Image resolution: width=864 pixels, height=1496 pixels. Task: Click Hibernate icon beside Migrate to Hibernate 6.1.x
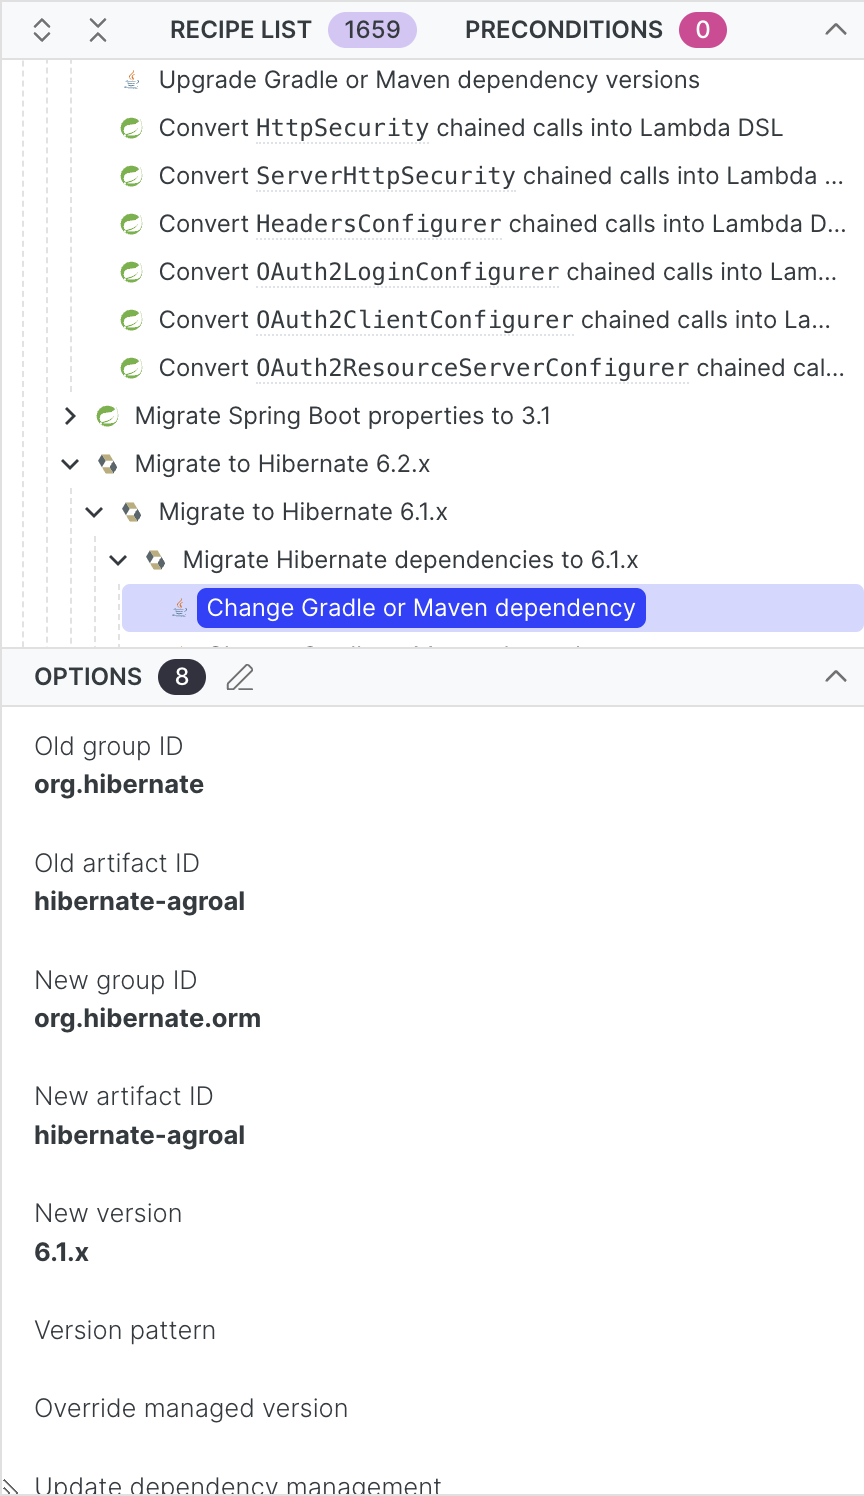coord(131,512)
